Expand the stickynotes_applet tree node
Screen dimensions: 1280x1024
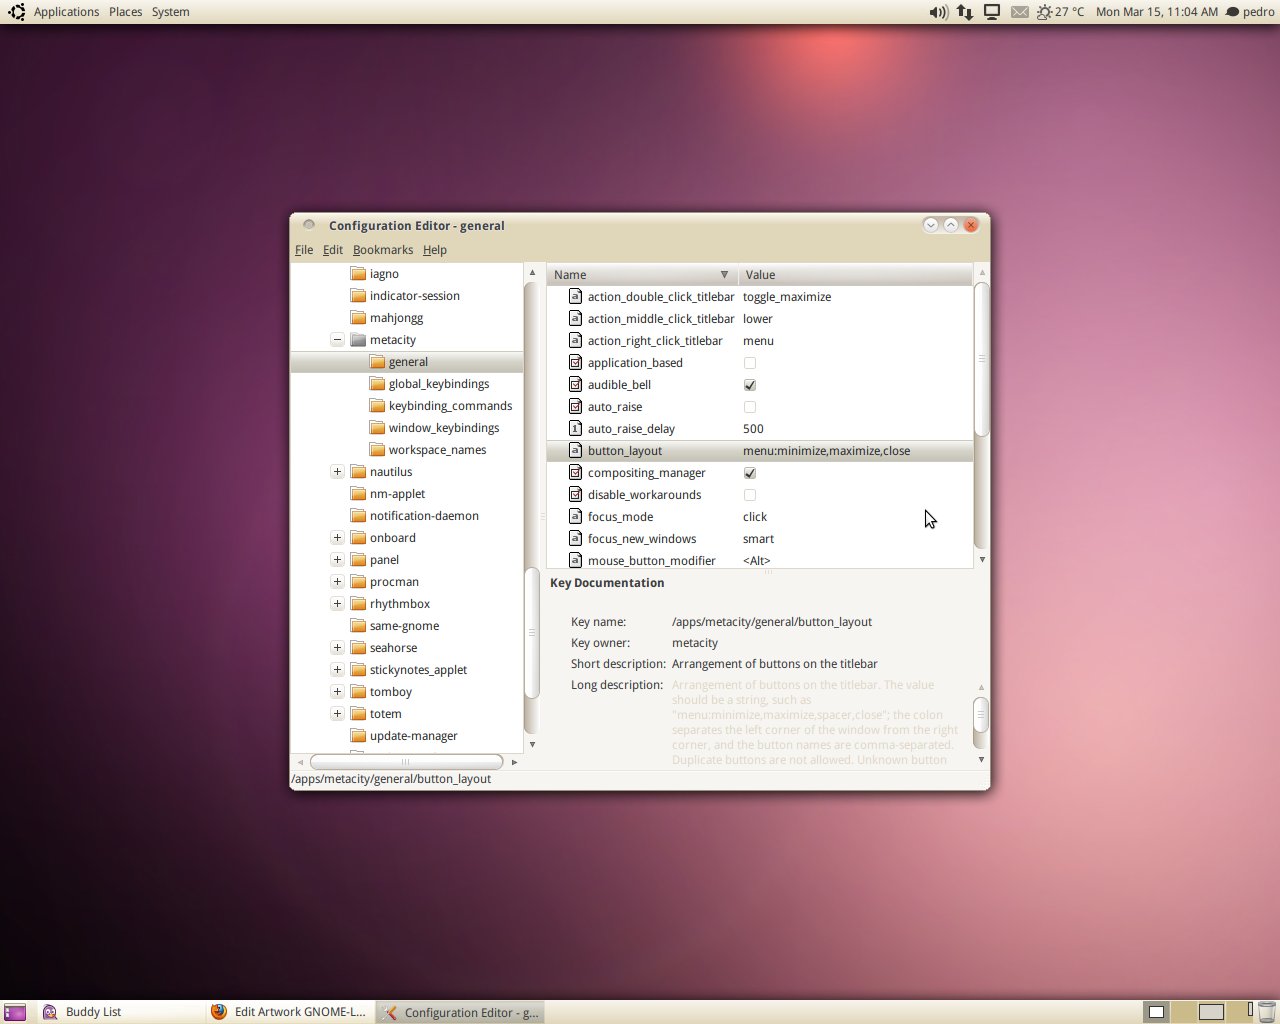coord(337,670)
